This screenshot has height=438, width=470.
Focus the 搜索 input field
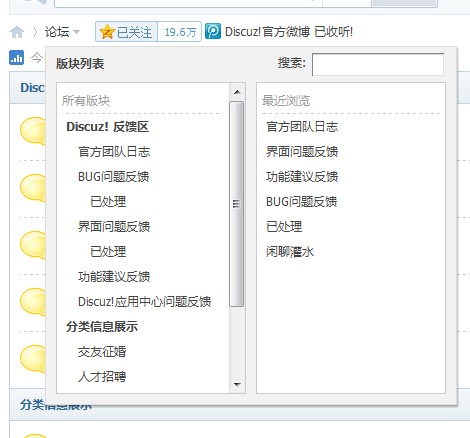[378, 64]
